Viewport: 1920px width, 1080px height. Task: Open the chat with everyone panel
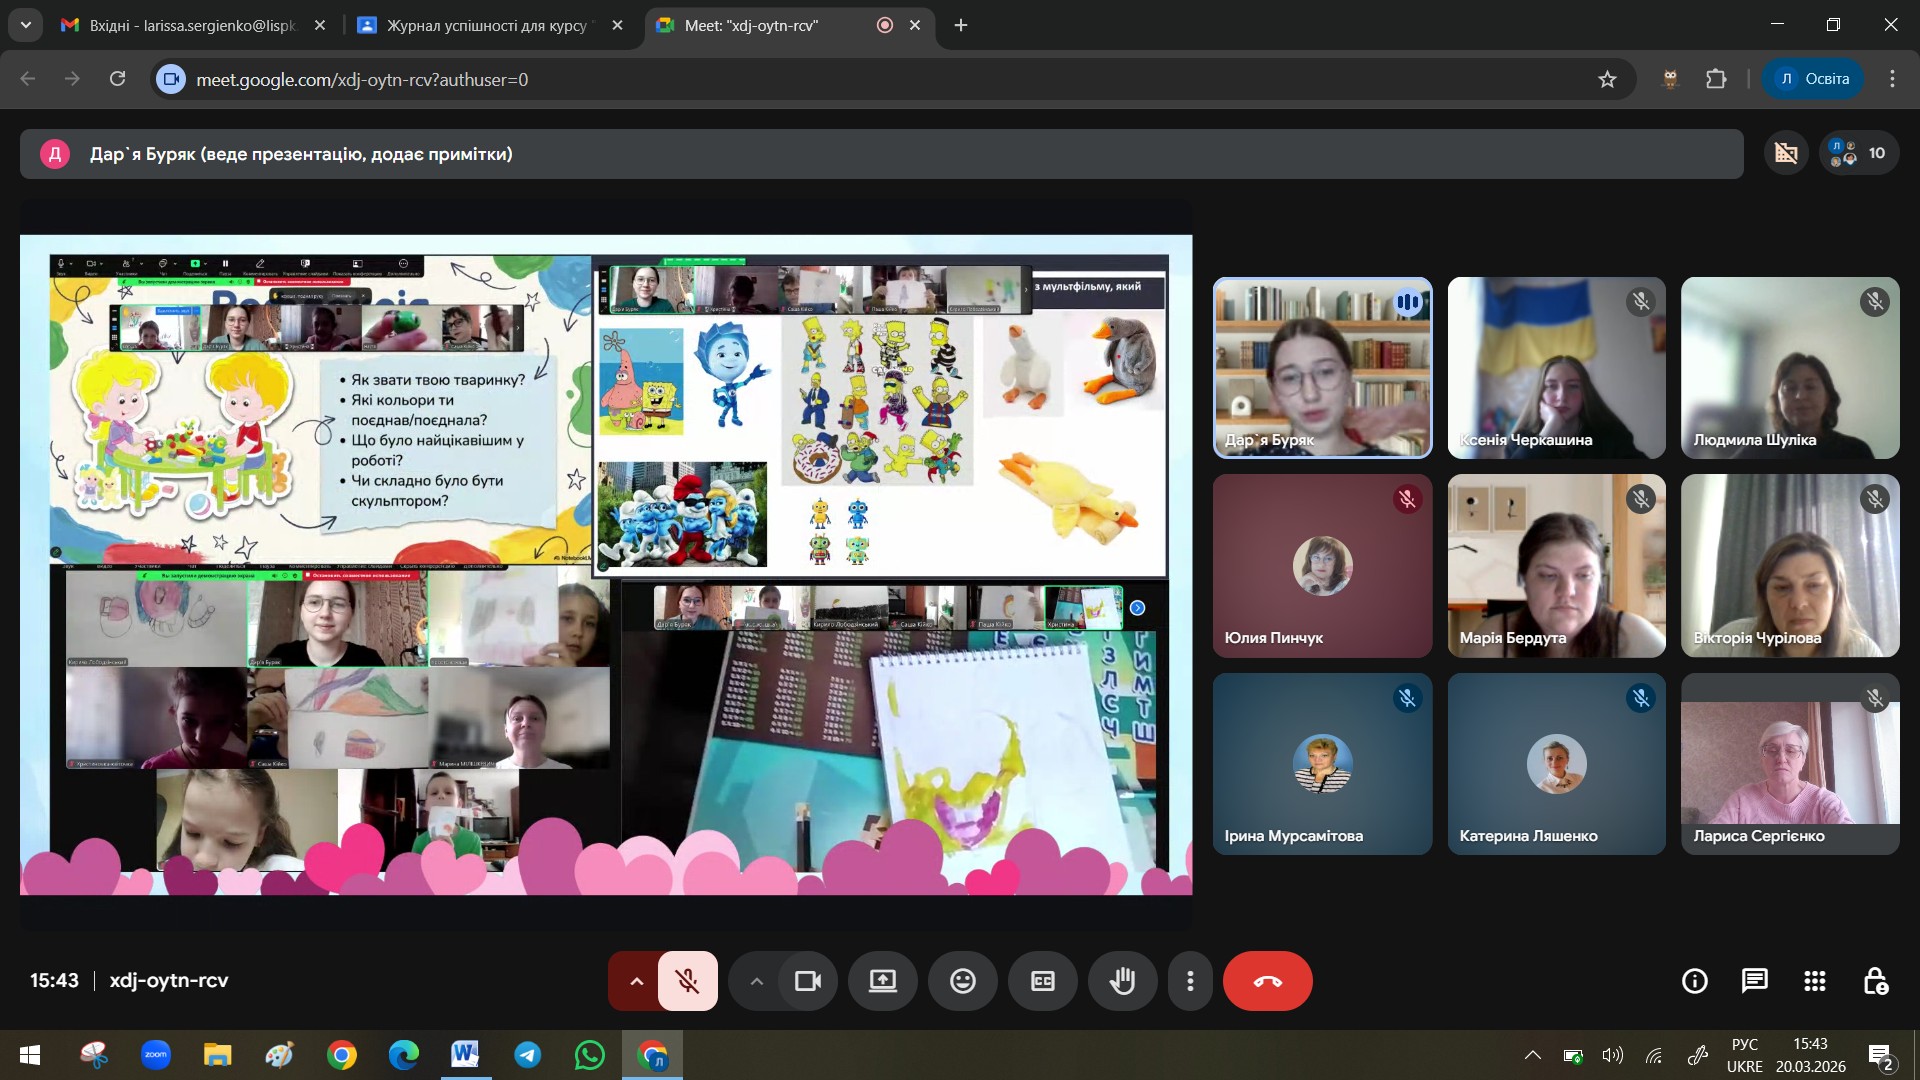point(1754,981)
